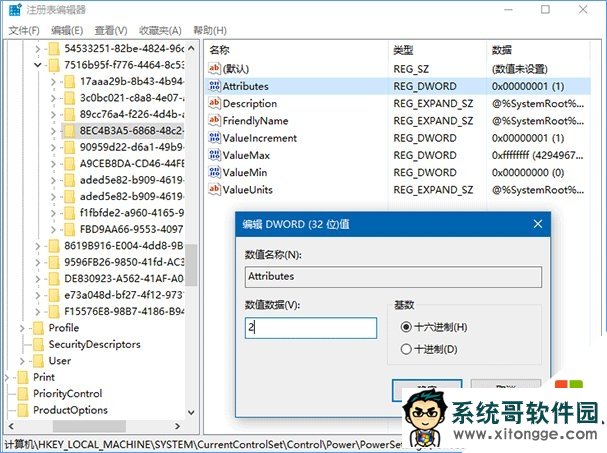Expand the 8EC4B3A5-6868 tree node

(53, 131)
